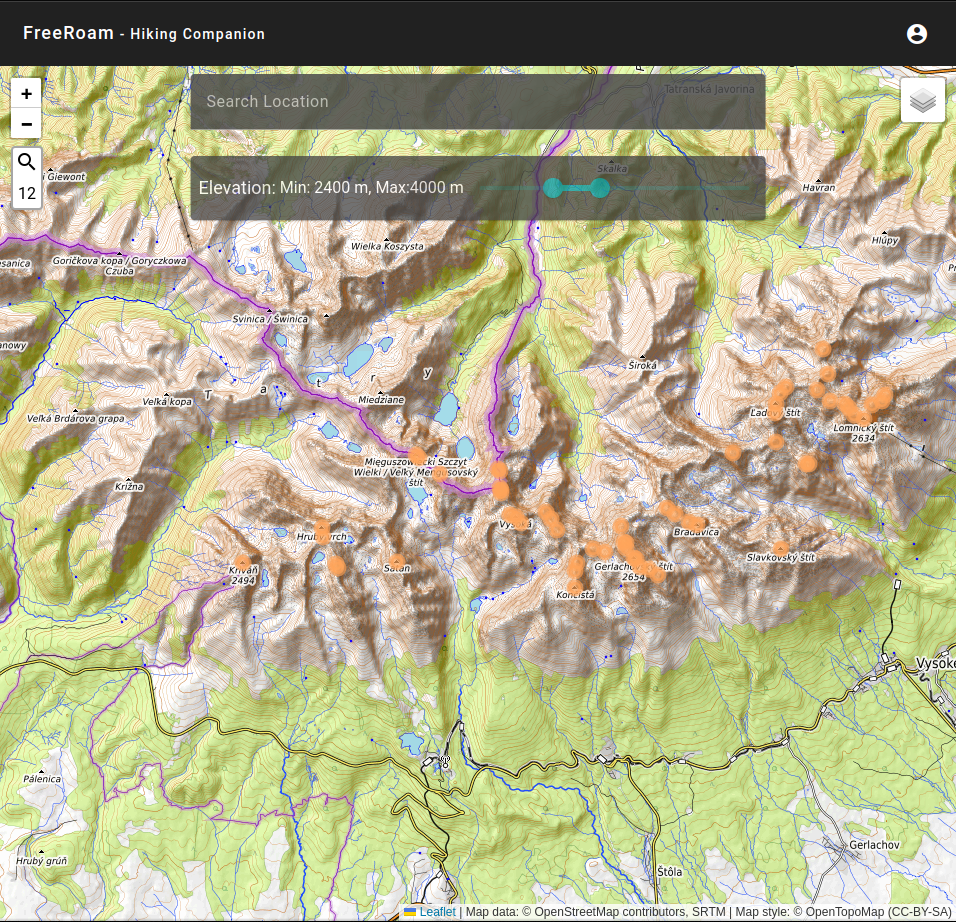Viewport: 956px width, 922px height.
Task: Click the Mięguszowiecki Szczyt Wielki label
Action: click(416, 472)
